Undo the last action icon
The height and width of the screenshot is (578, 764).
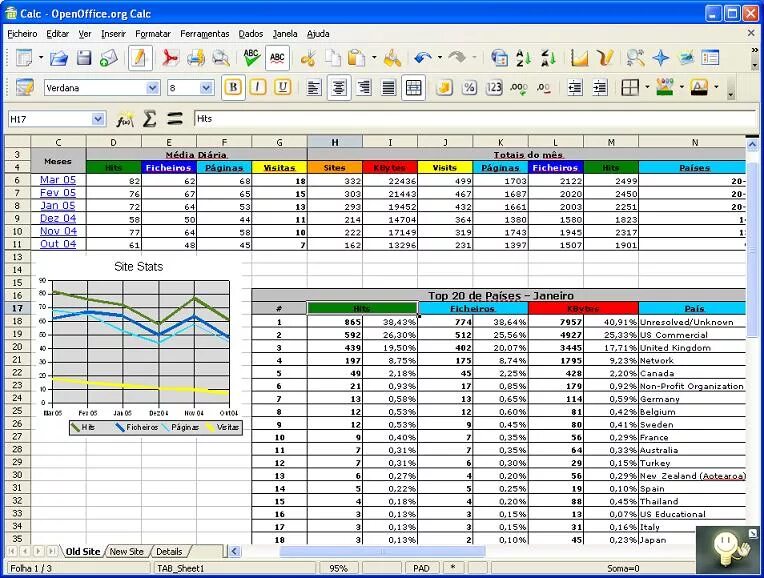(x=422, y=58)
